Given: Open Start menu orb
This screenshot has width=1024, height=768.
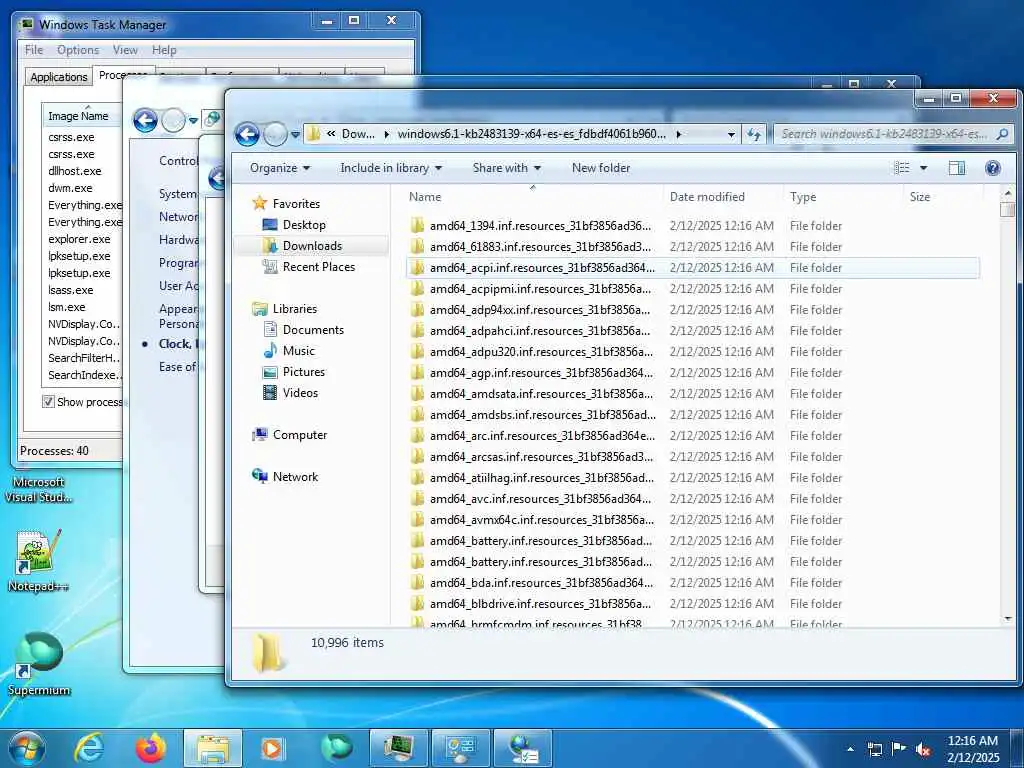Looking at the screenshot, I should (26, 748).
